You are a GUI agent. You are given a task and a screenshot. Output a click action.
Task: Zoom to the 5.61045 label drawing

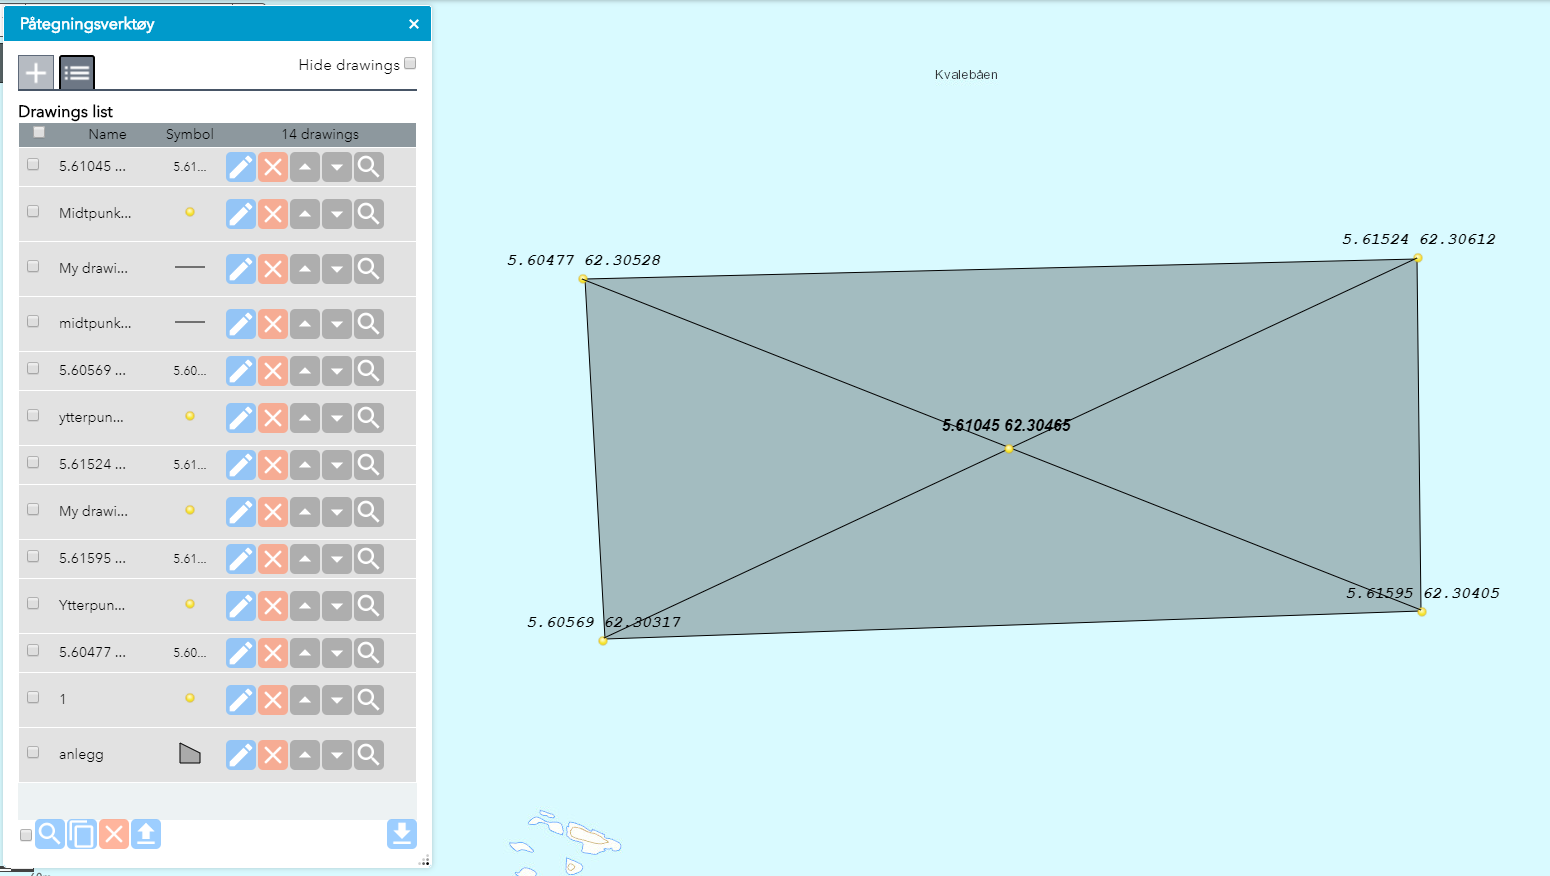369,167
